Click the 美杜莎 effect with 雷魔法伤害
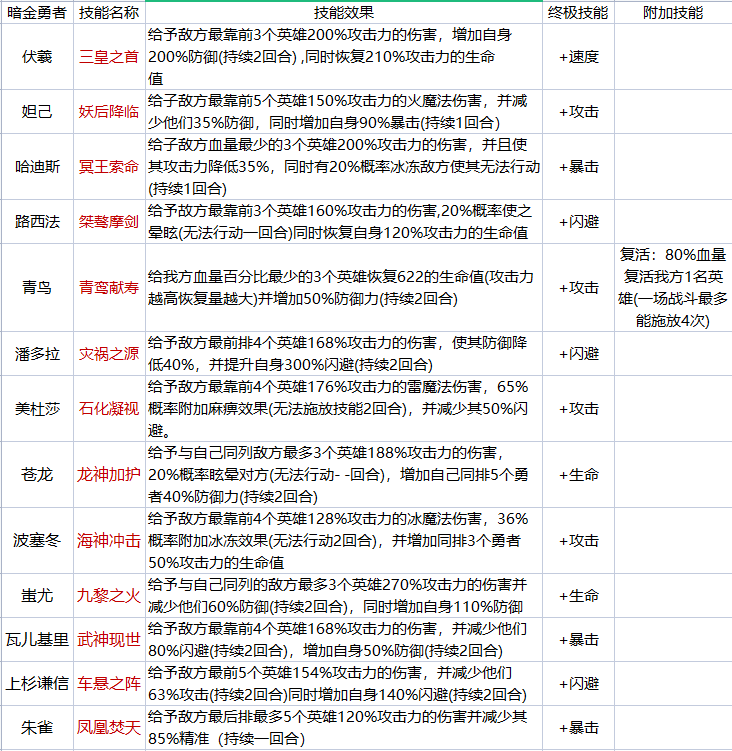 tap(343, 409)
